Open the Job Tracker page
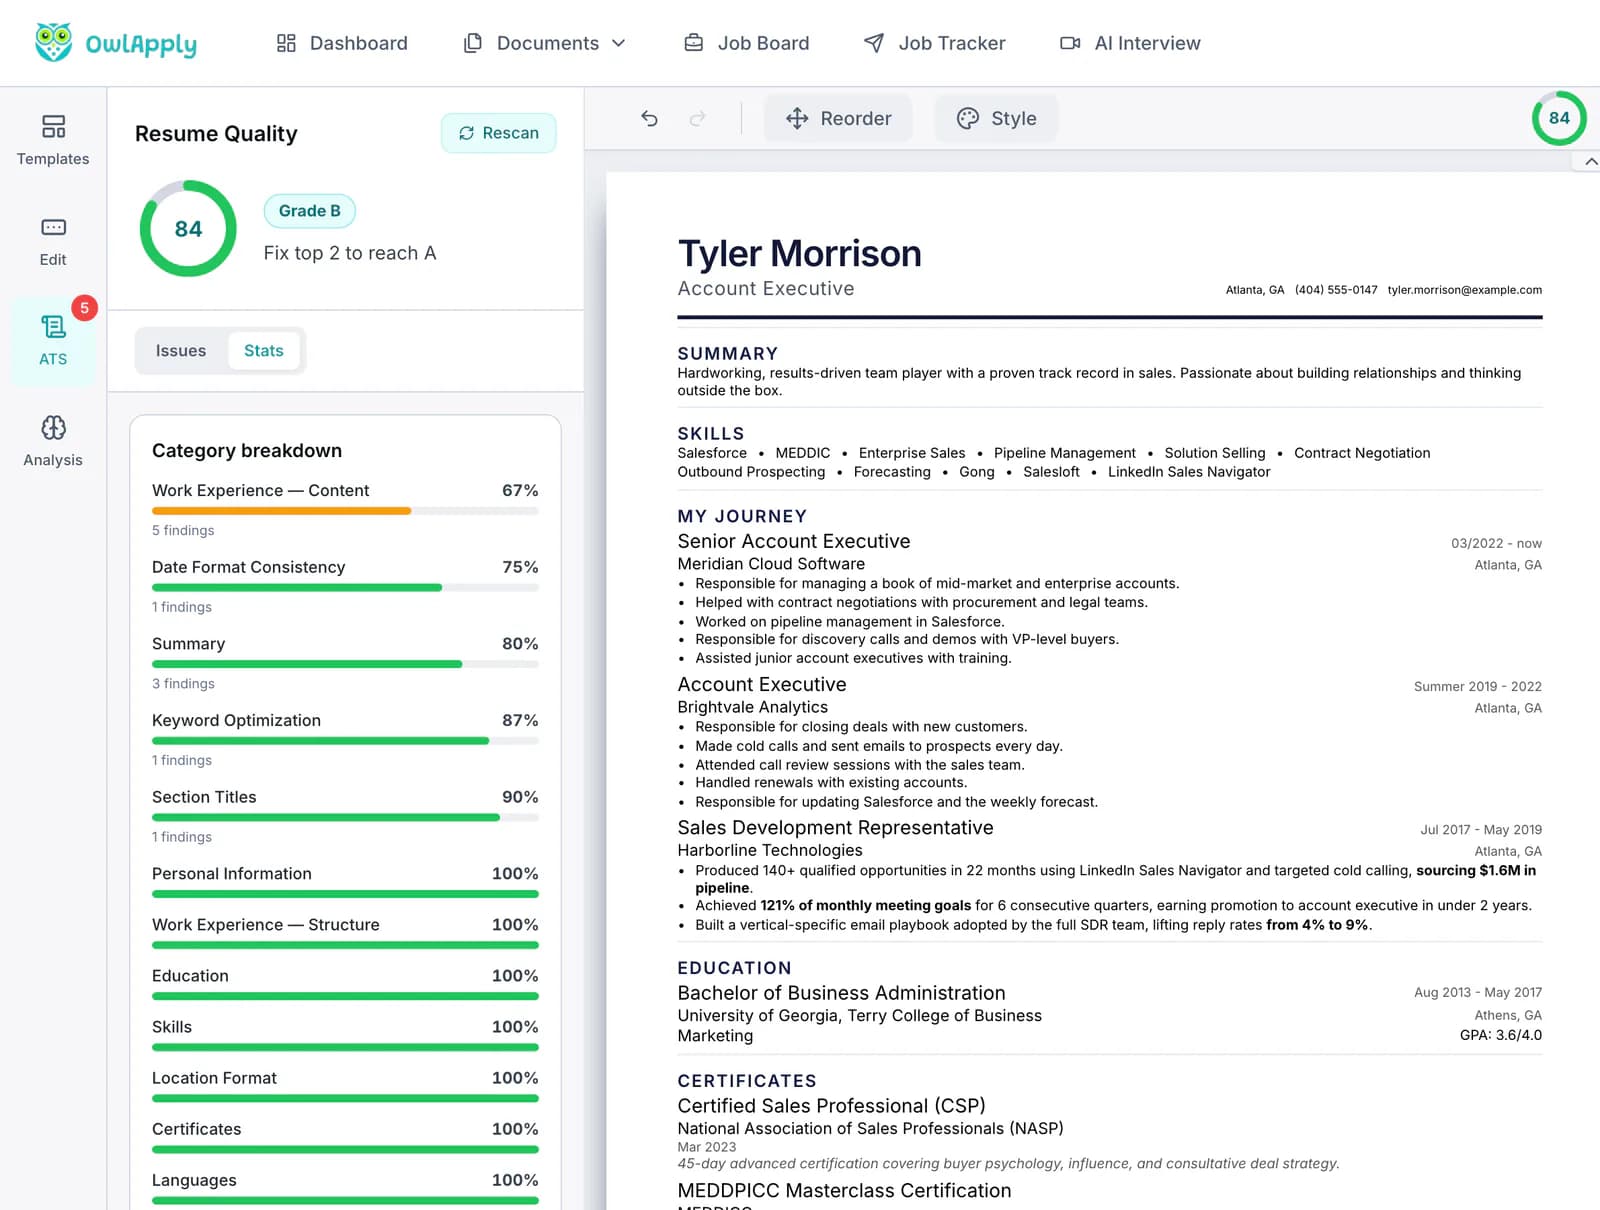Image resolution: width=1600 pixels, height=1210 pixels. click(935, 43)
